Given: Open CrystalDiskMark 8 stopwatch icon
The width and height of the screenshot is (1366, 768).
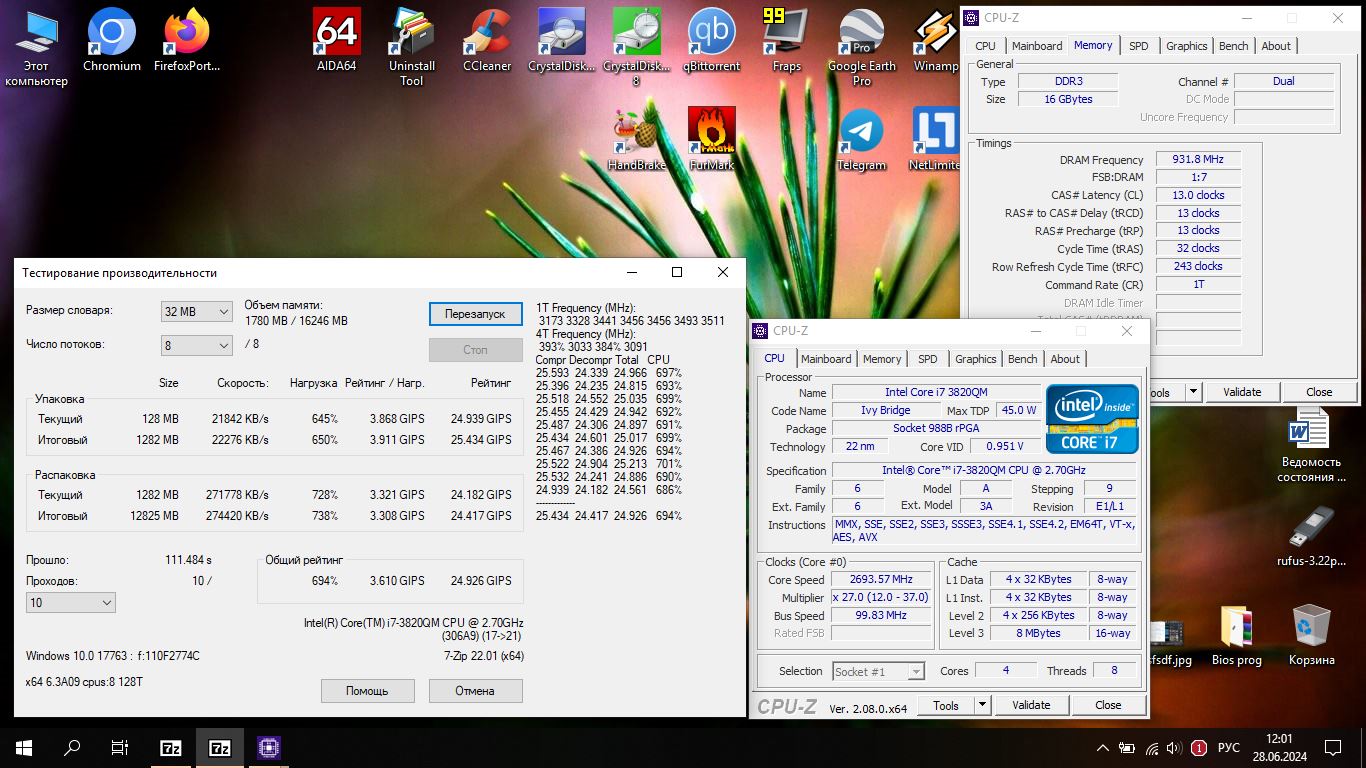Looking at the screenshot, I should [x=637, y=47].
